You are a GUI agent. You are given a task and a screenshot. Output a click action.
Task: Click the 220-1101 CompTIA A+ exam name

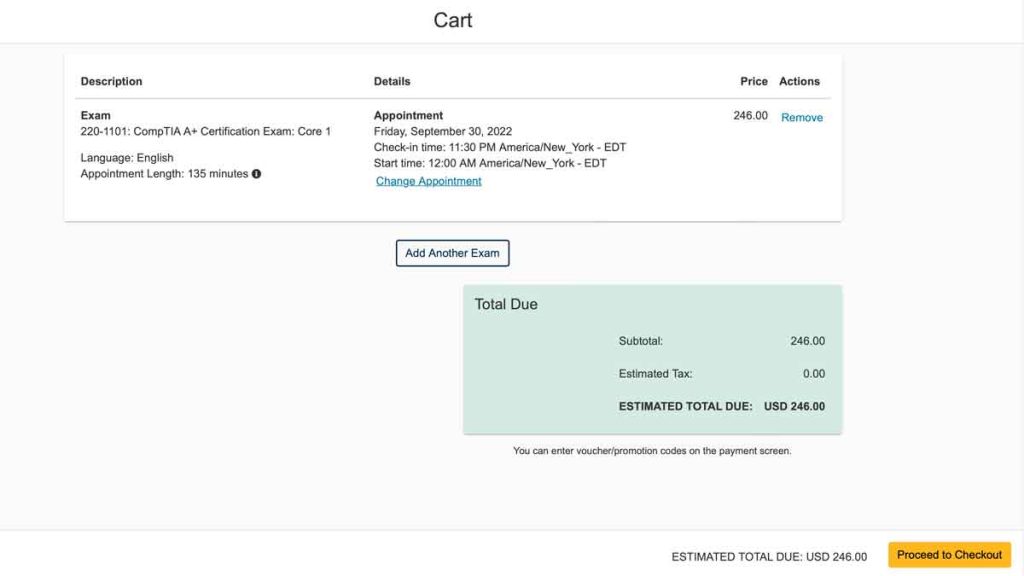205,132
